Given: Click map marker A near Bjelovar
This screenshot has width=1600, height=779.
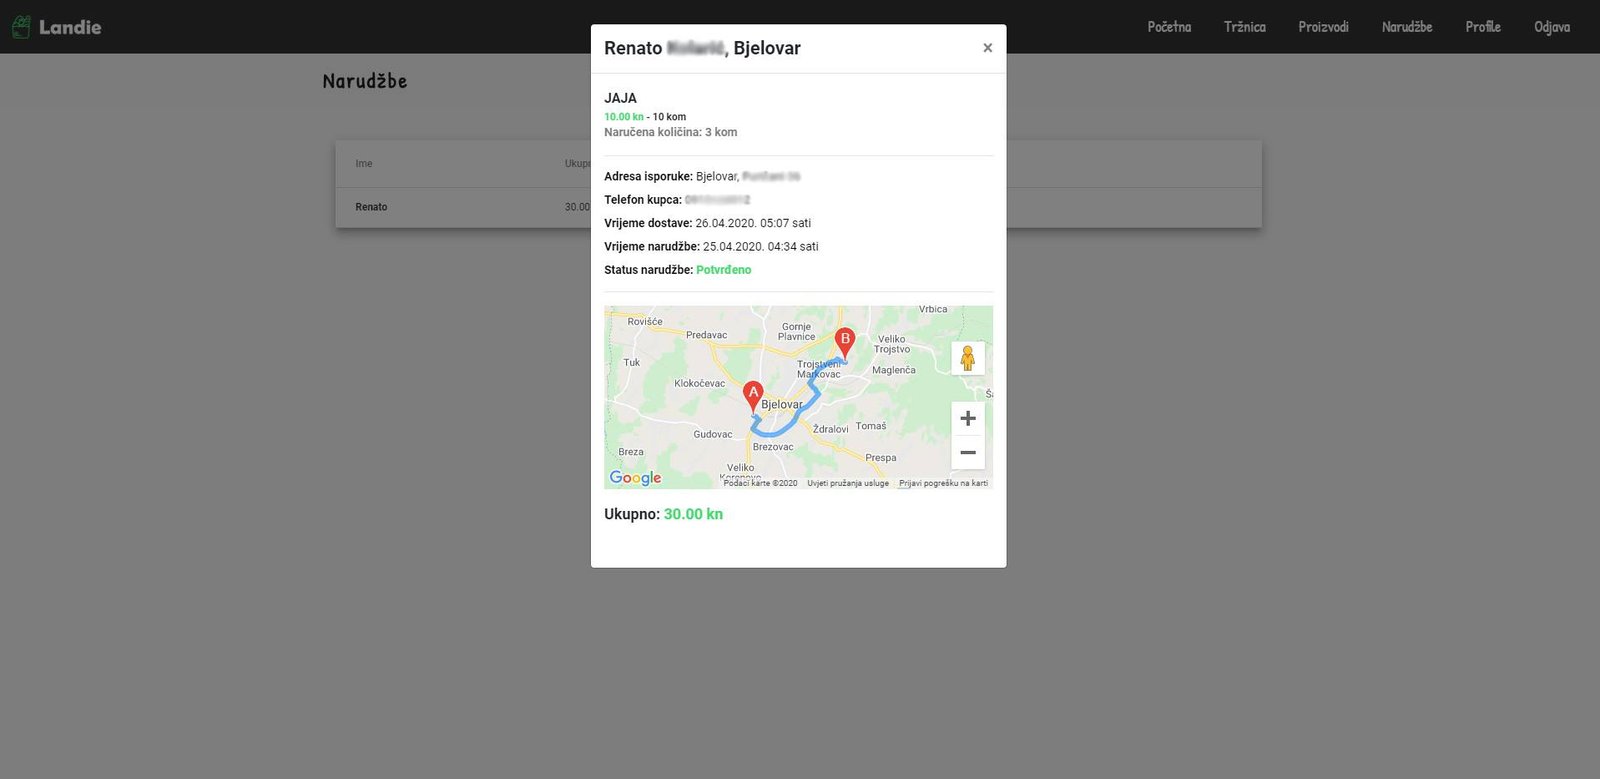Looking at the screenshot, I should pyautogui.click(x=753, y=395).
